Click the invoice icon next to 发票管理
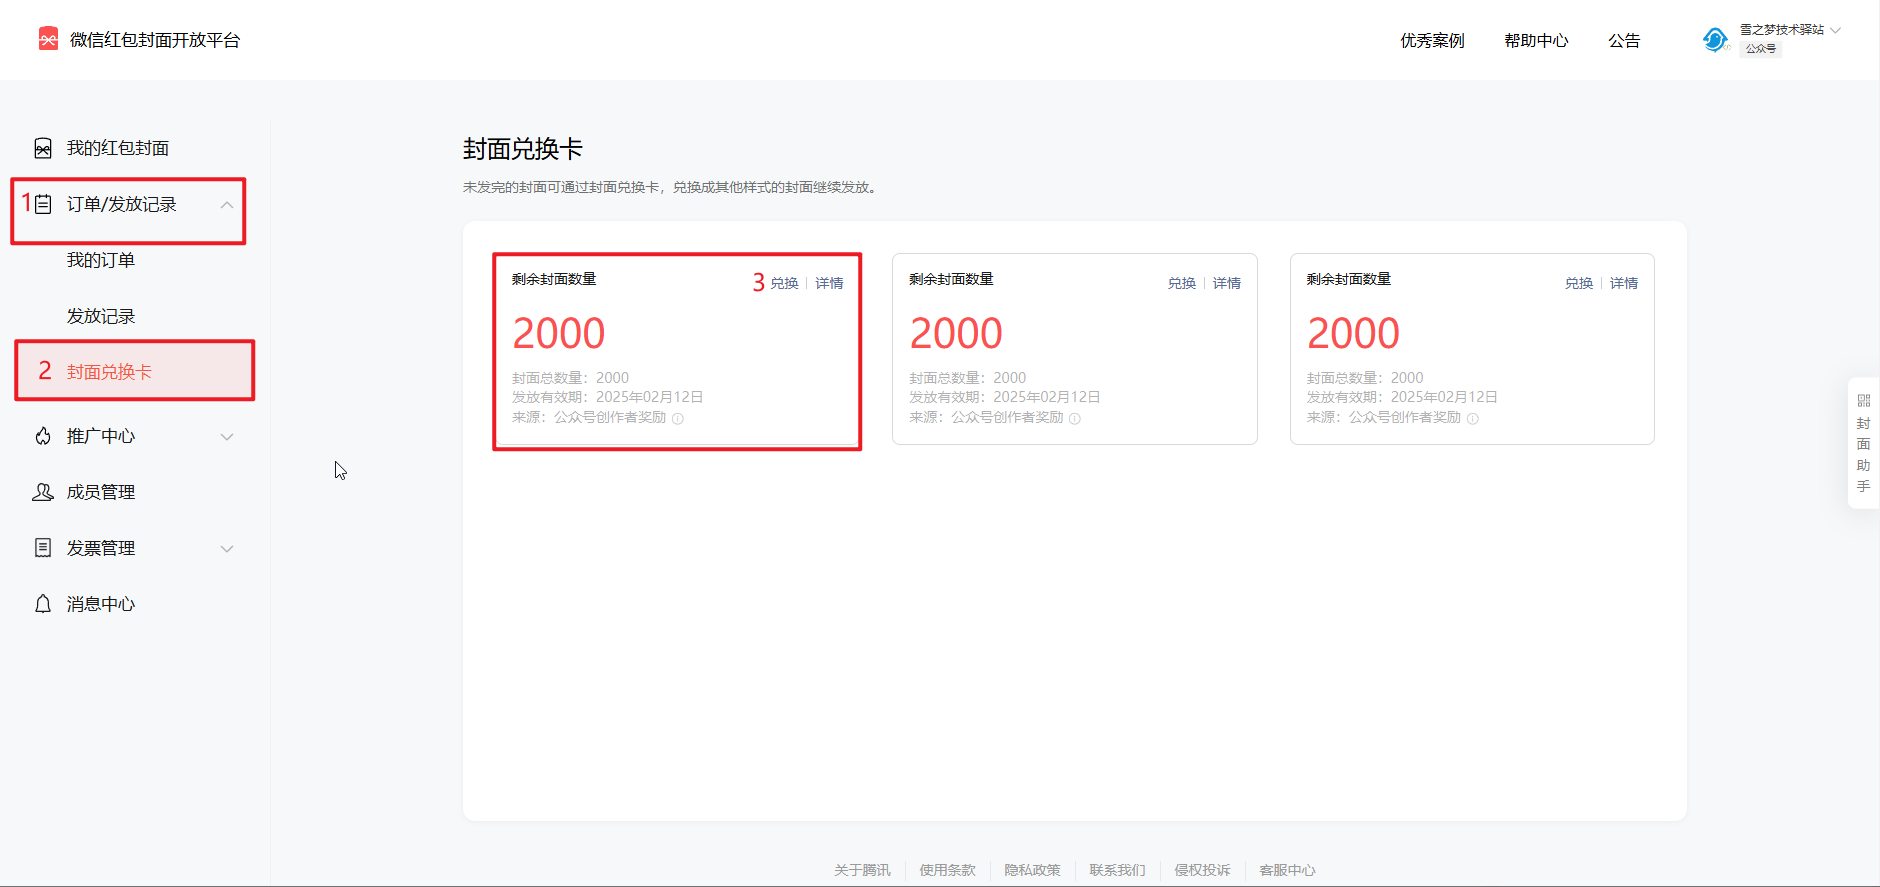1880x887 pixels. click(x=43, y=548)
